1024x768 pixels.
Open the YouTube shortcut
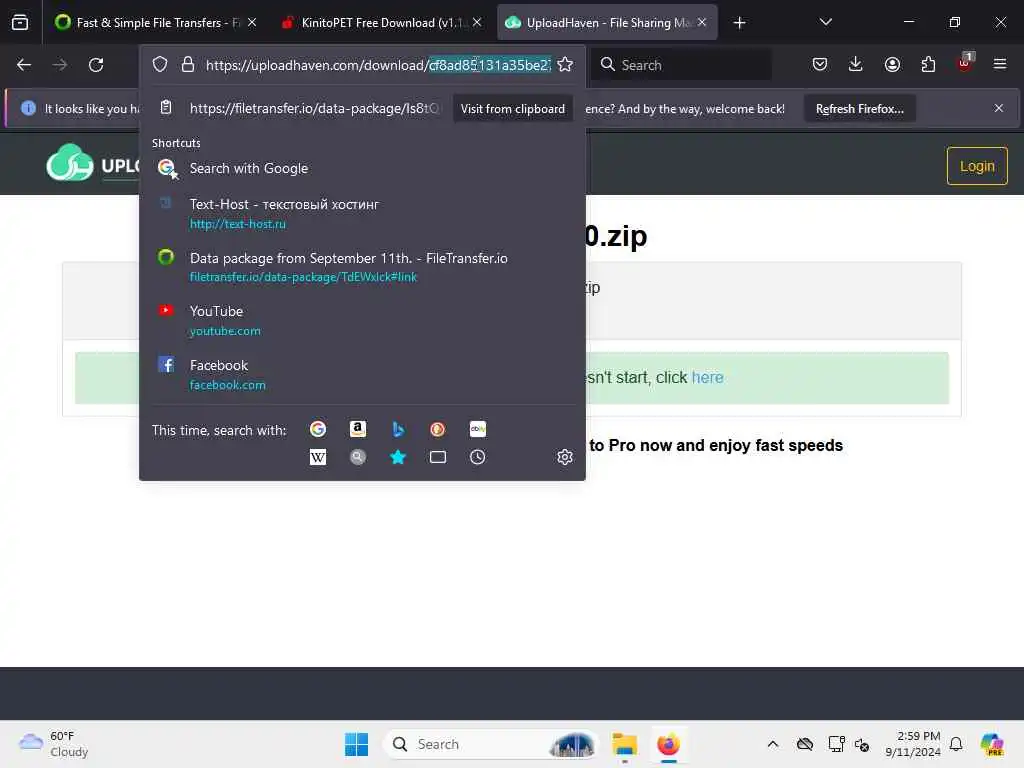pyautogui.click(x=362, y=321)
